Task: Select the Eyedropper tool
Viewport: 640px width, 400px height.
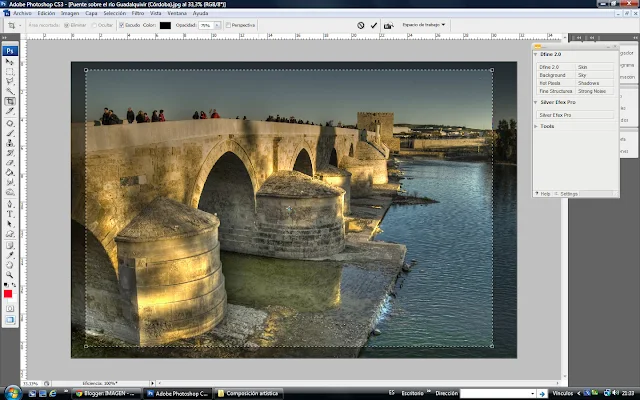Action: tap(10, 256)
